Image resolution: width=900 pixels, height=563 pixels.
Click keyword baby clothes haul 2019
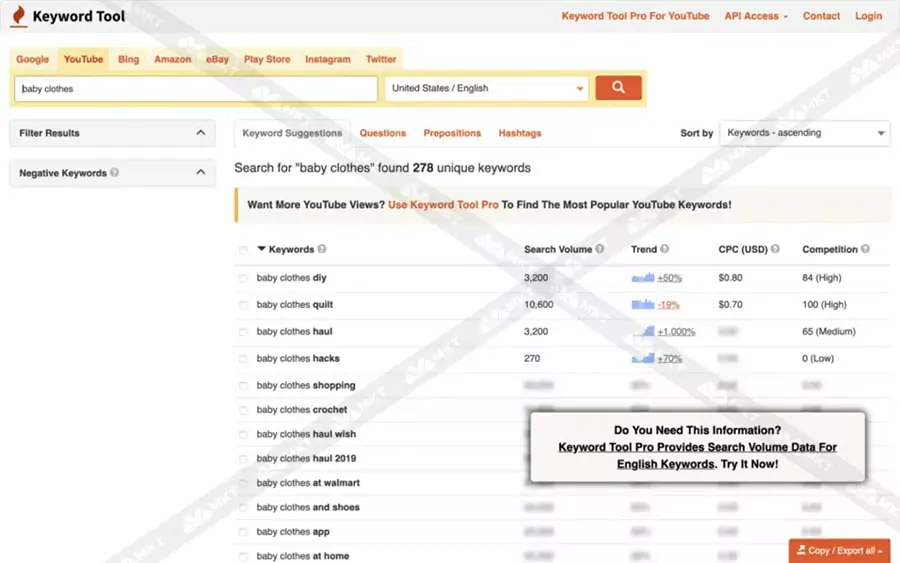click(x=306, y=459)
